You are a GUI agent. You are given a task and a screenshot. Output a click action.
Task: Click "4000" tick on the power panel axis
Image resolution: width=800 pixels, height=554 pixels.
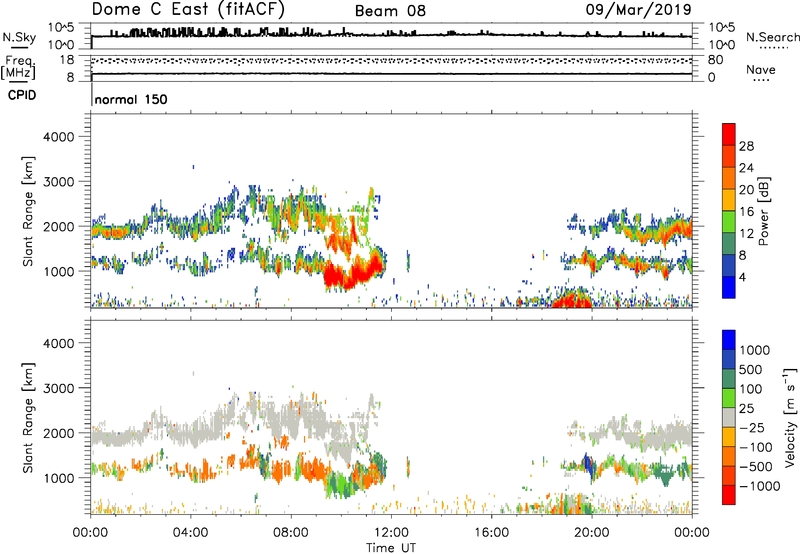(x=59, y=137)
